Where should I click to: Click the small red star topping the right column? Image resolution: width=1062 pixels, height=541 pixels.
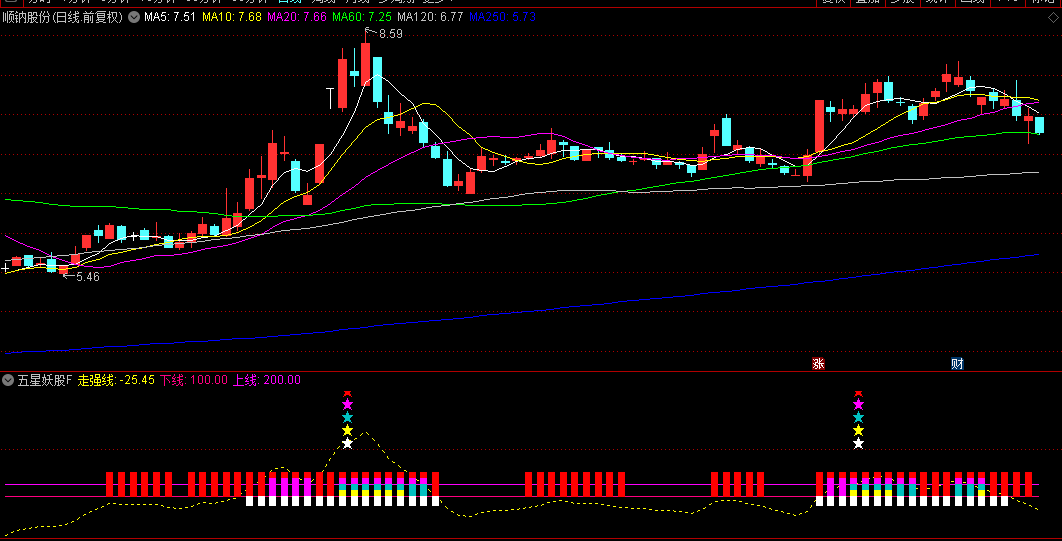[859, 393]
